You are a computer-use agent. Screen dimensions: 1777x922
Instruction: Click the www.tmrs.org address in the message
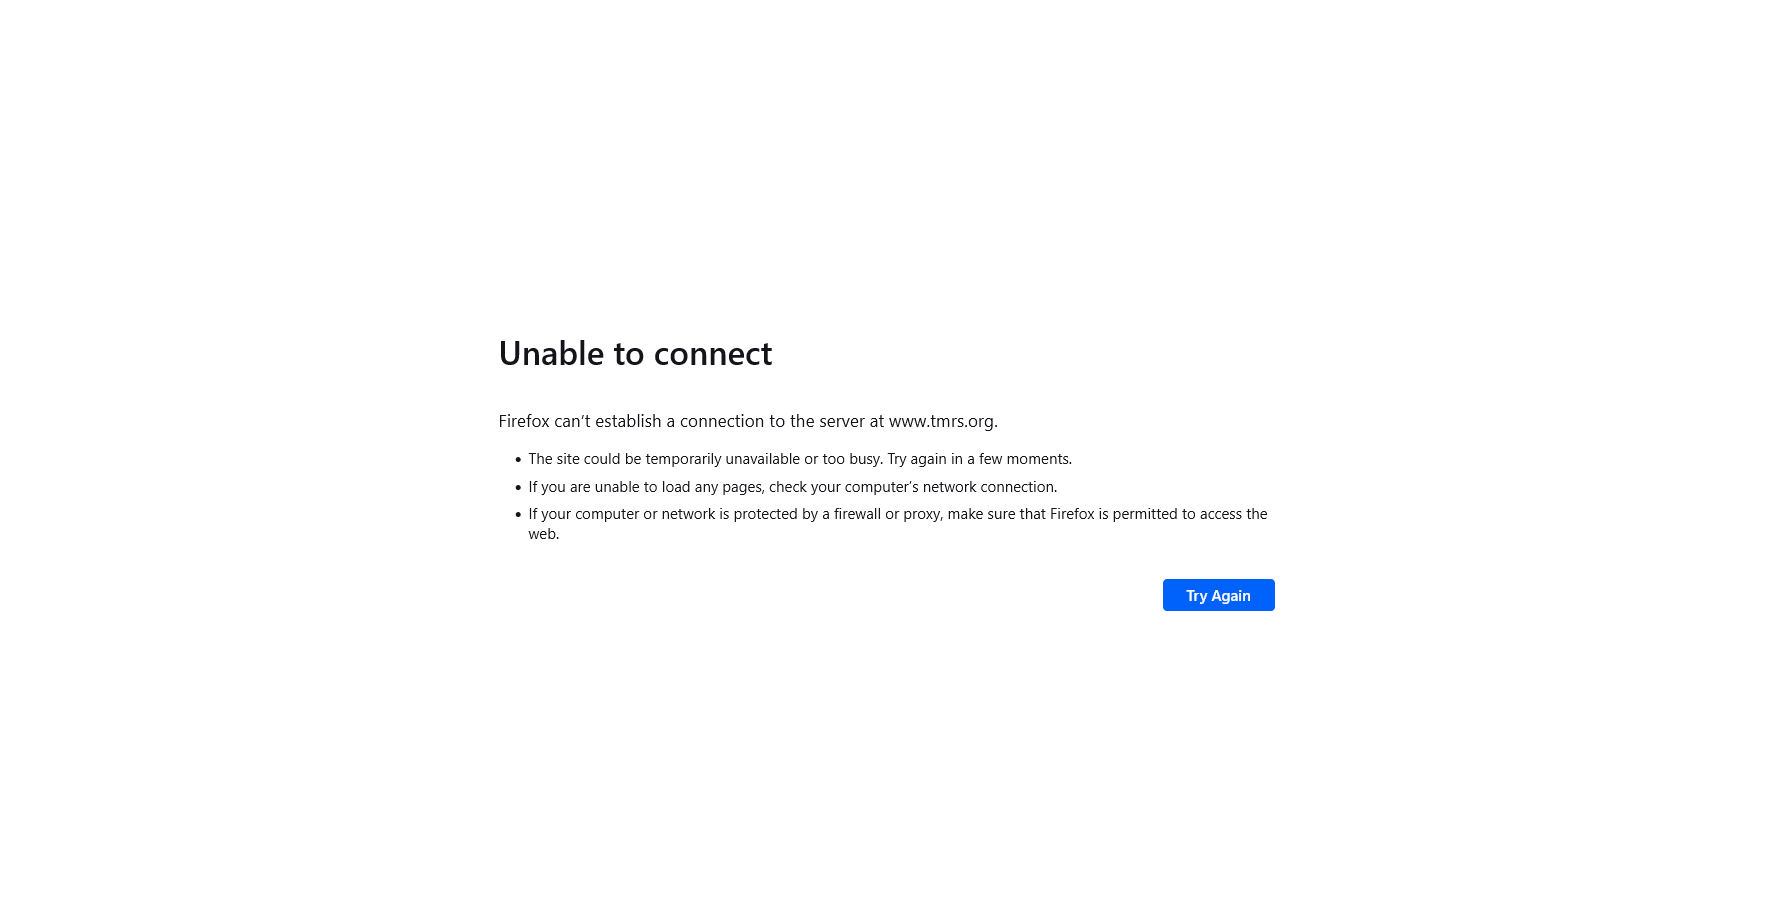tap(941, 421)
